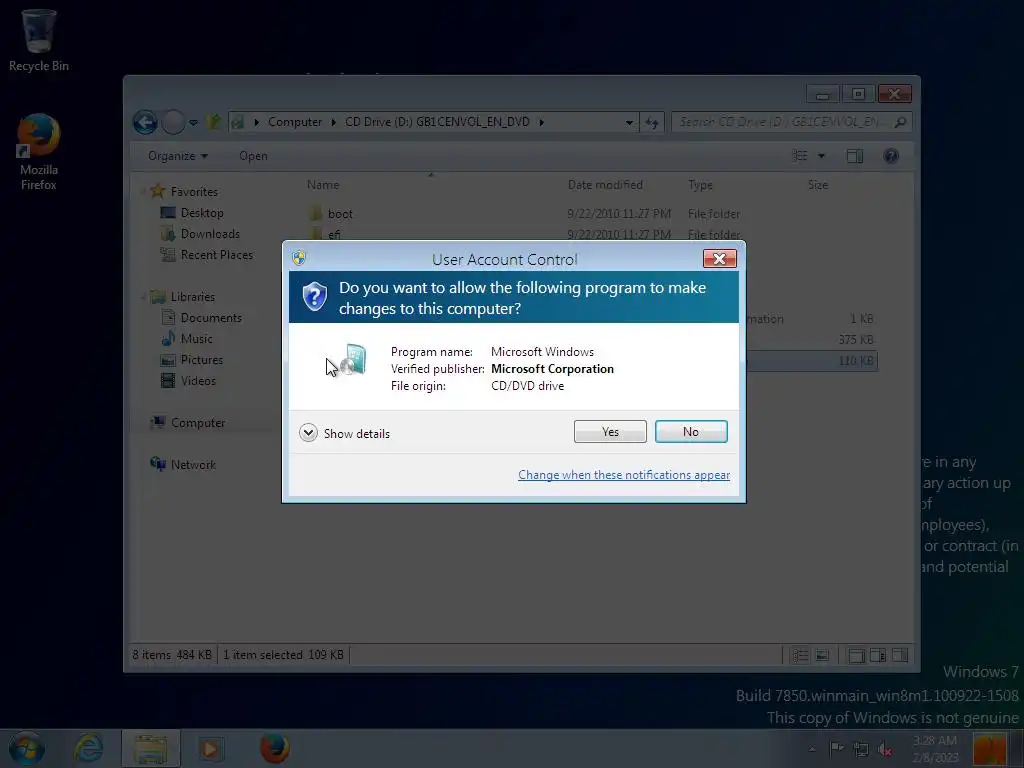Select the efi folder row
The image size is (1024, 768).
coord(591,234)
